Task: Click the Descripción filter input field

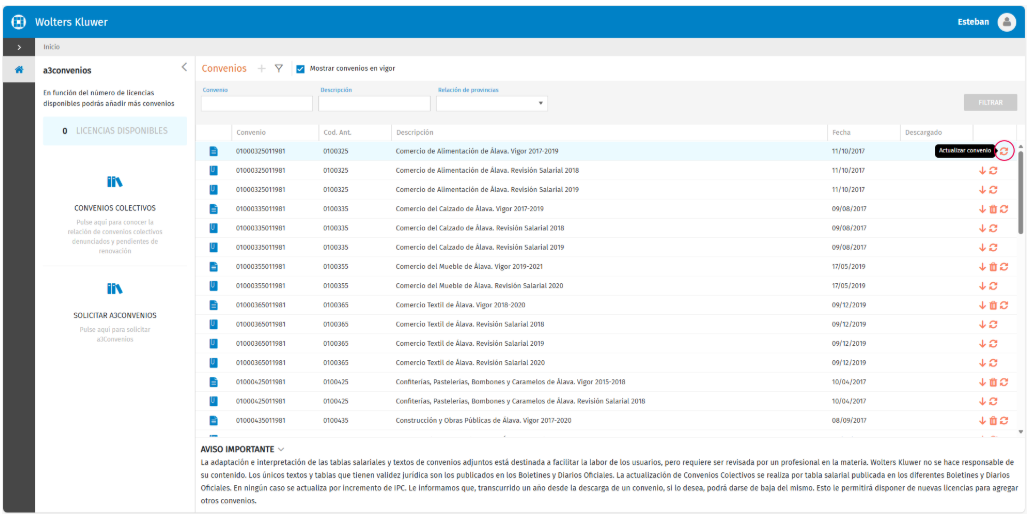Action: tap(374, 104)
